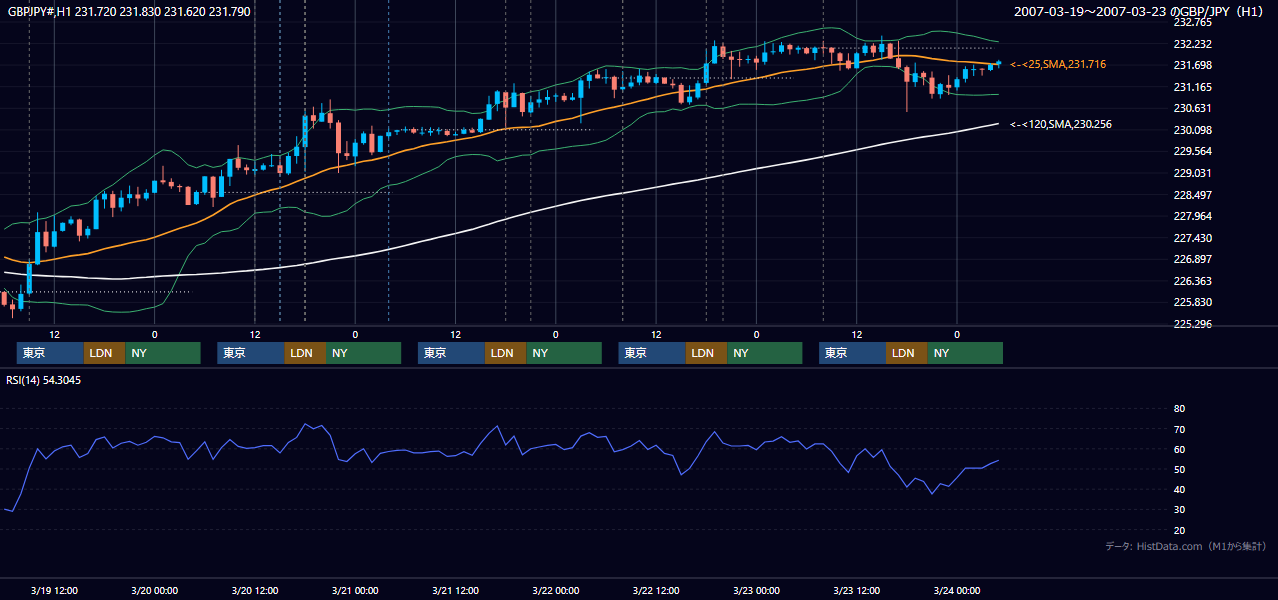This screenshot has width=1278, height=600.
Task: Click the RSI(14) 54.3045 indicator label
Action: click(x=44, y=380)
